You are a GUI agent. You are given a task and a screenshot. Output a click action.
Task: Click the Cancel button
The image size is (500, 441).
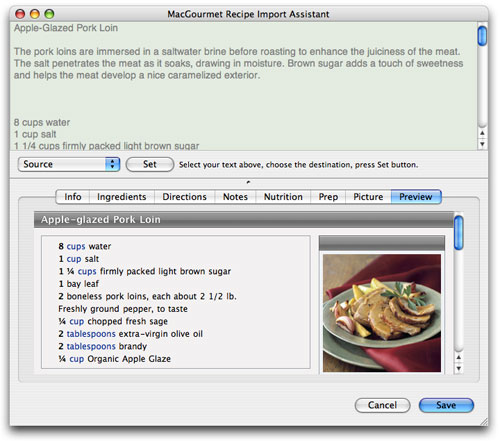tap(382, 405)
